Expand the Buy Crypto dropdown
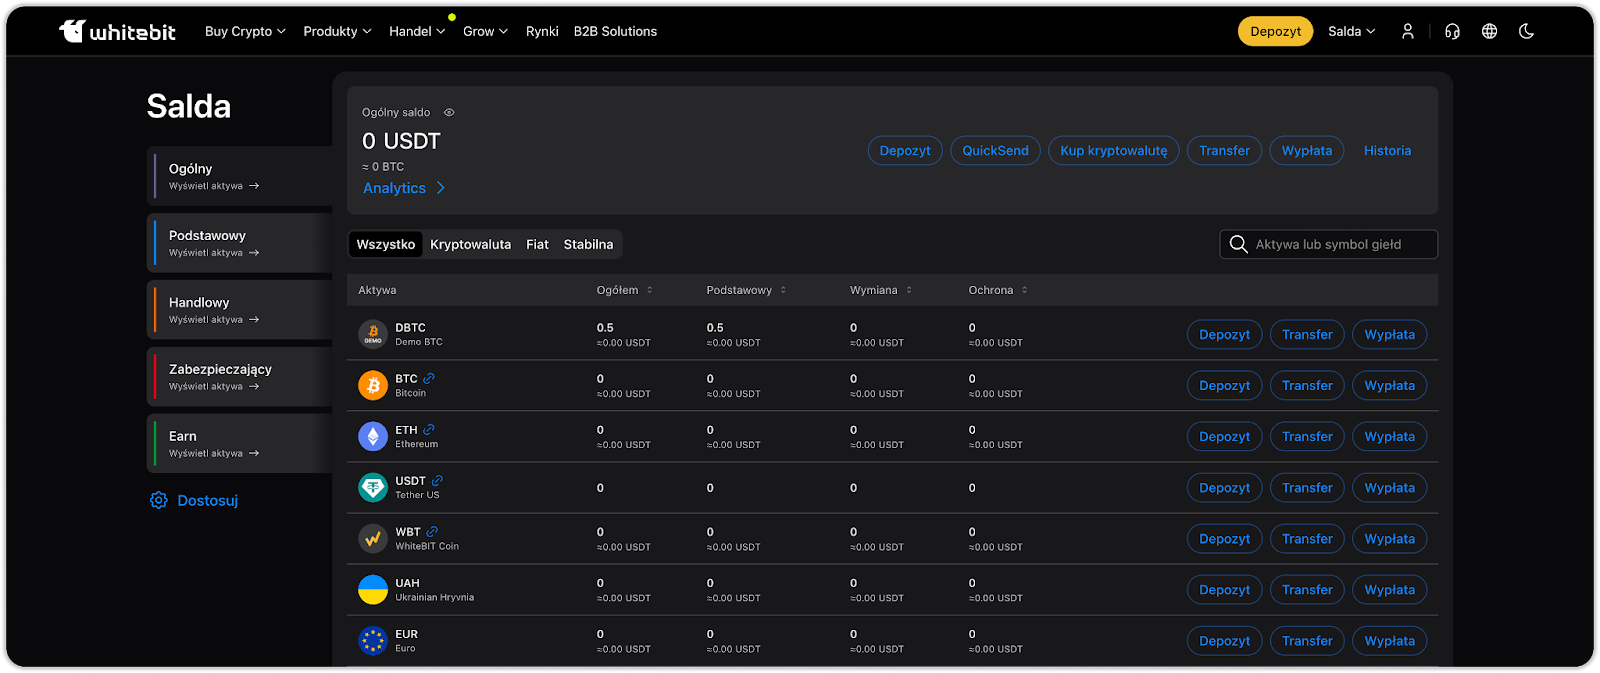 coord(245,31)
